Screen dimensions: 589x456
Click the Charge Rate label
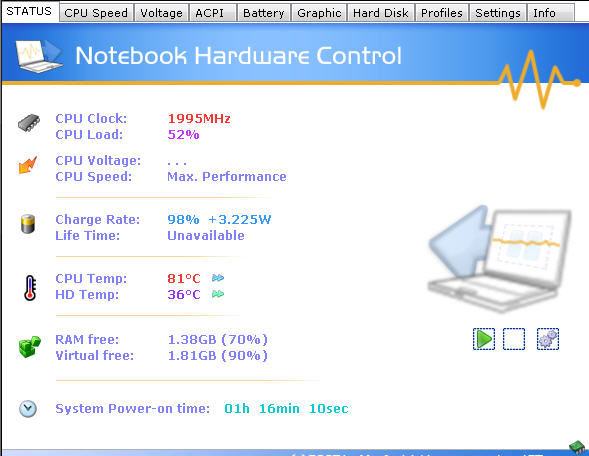coord(98,220)
